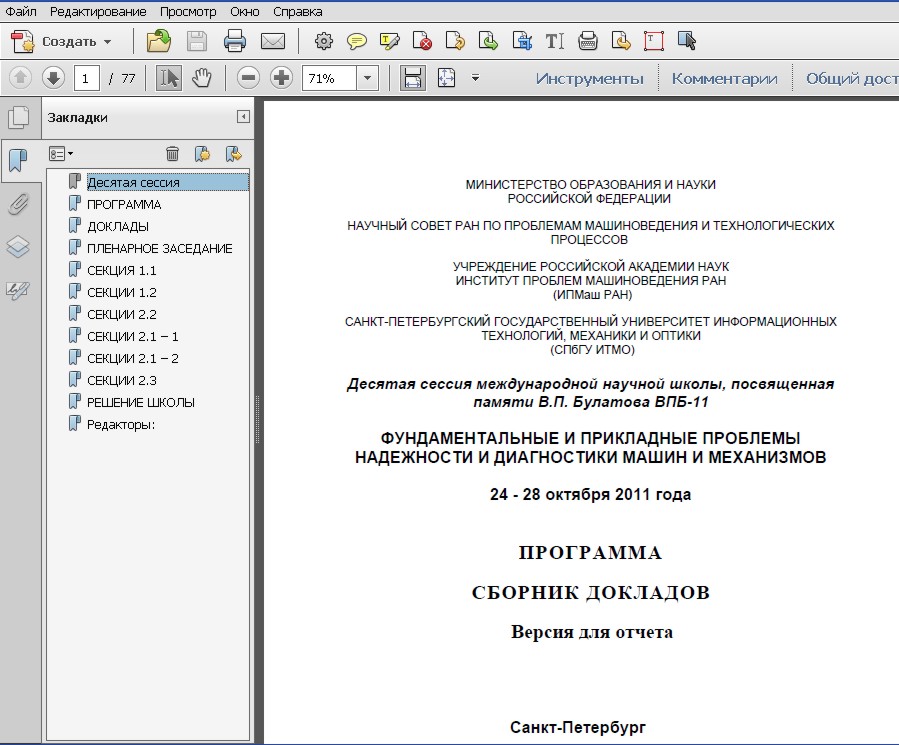This screenshot has height=745, width=899.
Task: Click the open file folder icon
Action: click(x=159, y=41)
